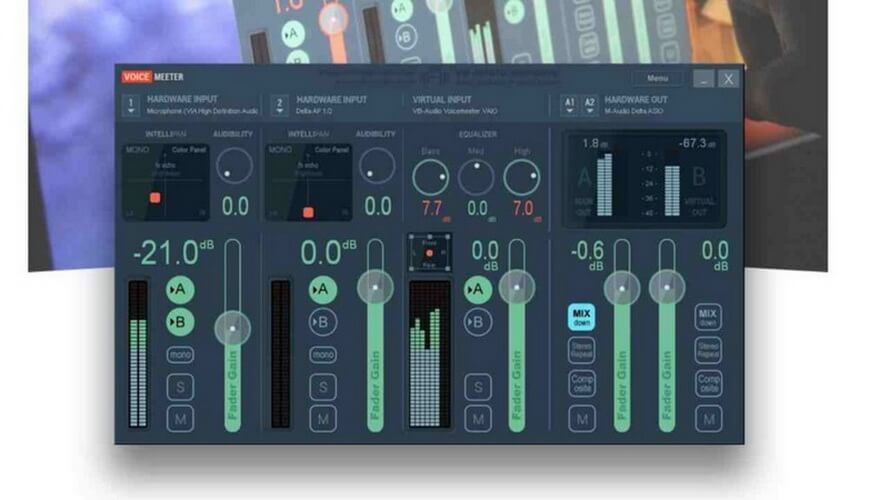Click input 1 fader gain knob
Viewport: 889px width, 500px height.
[232, 328]
